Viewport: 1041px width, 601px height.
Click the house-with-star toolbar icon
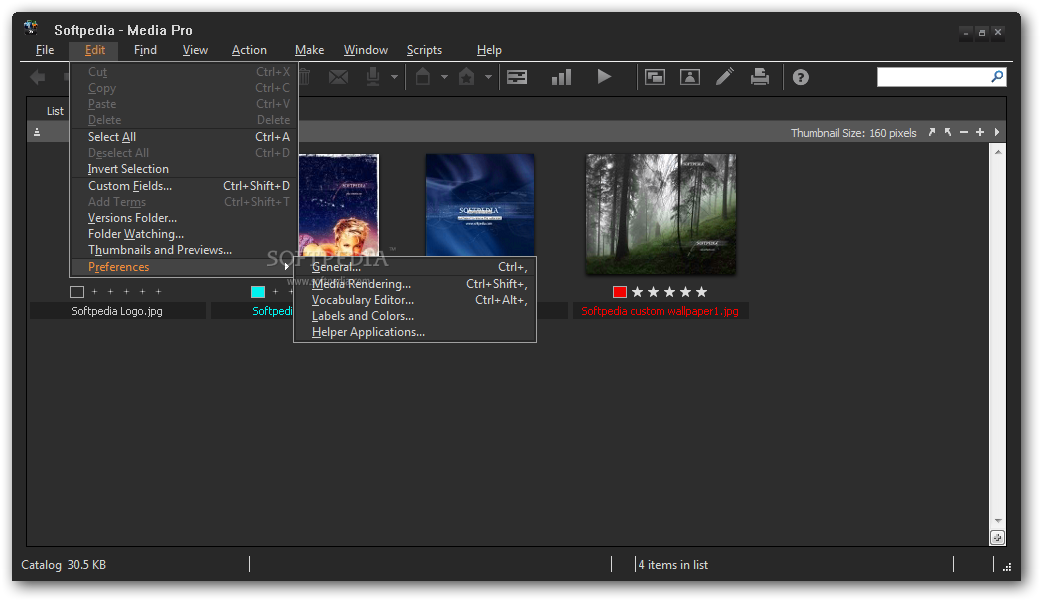click(x=467, y=77)
